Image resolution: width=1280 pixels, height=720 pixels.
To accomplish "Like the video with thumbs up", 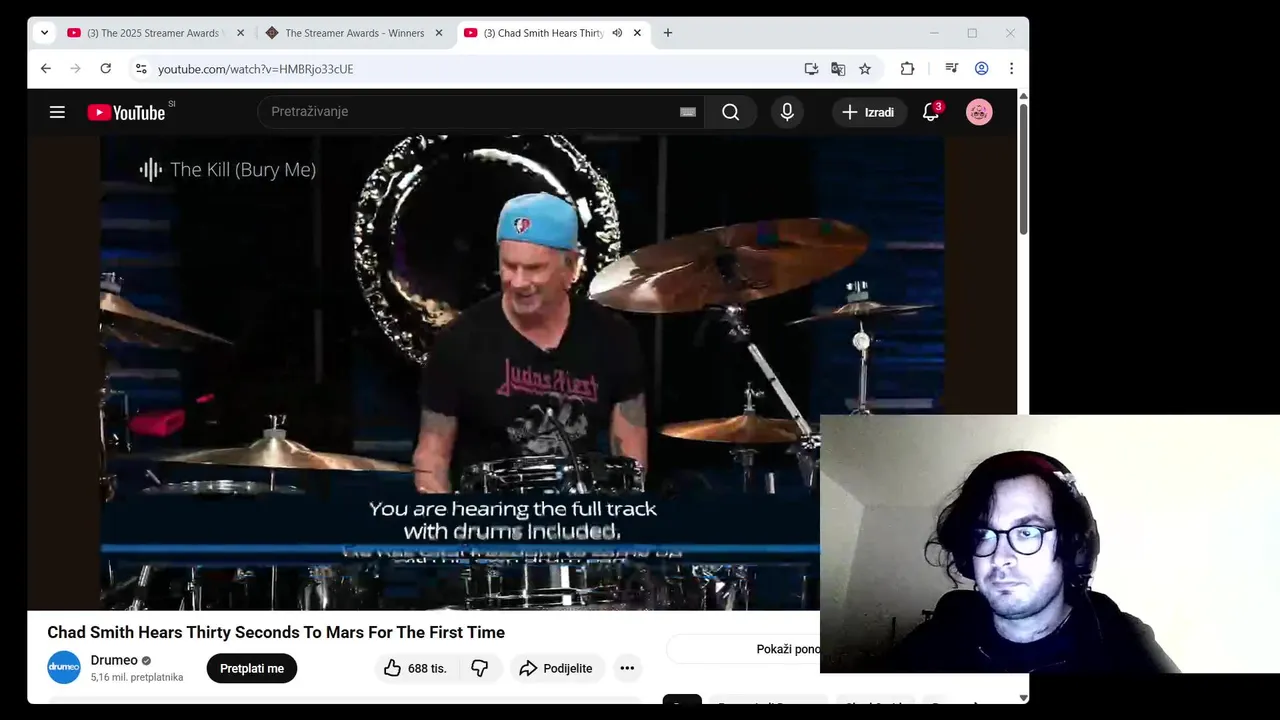I will tap(416, 668).
